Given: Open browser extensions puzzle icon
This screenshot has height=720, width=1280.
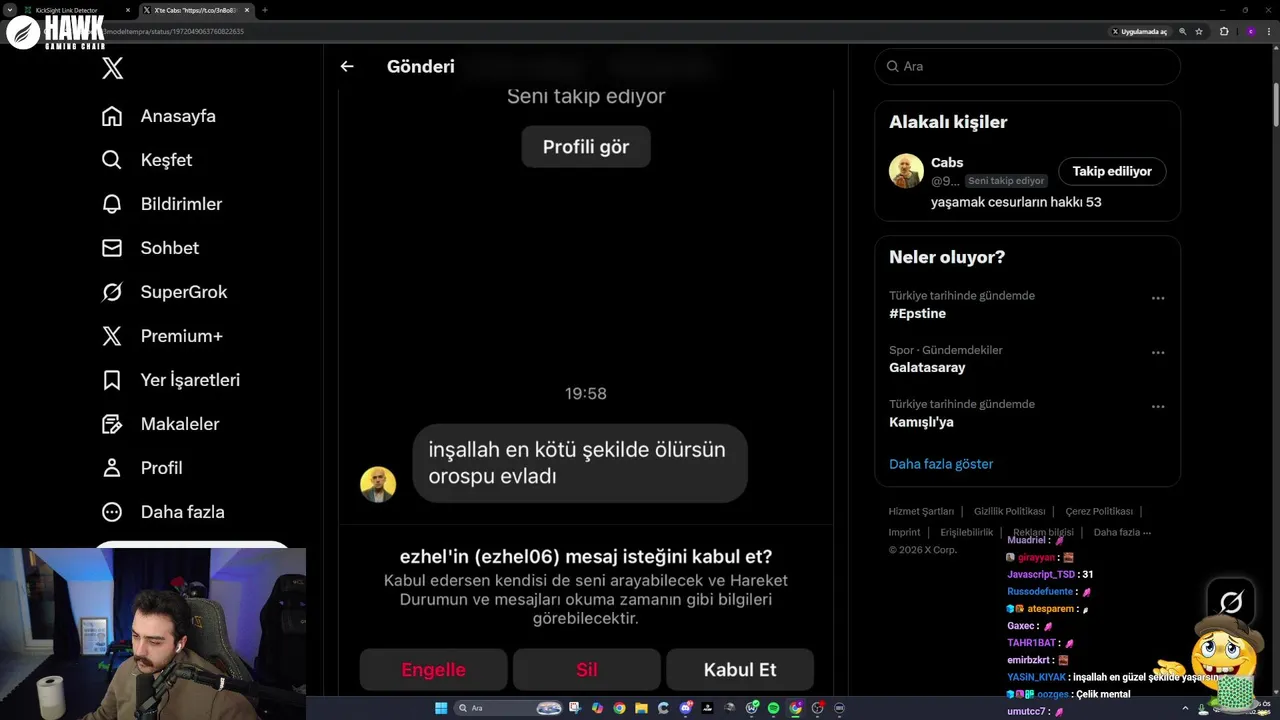Looking at the screenshot, I should pyautogui.click(x=1224, y=31).
